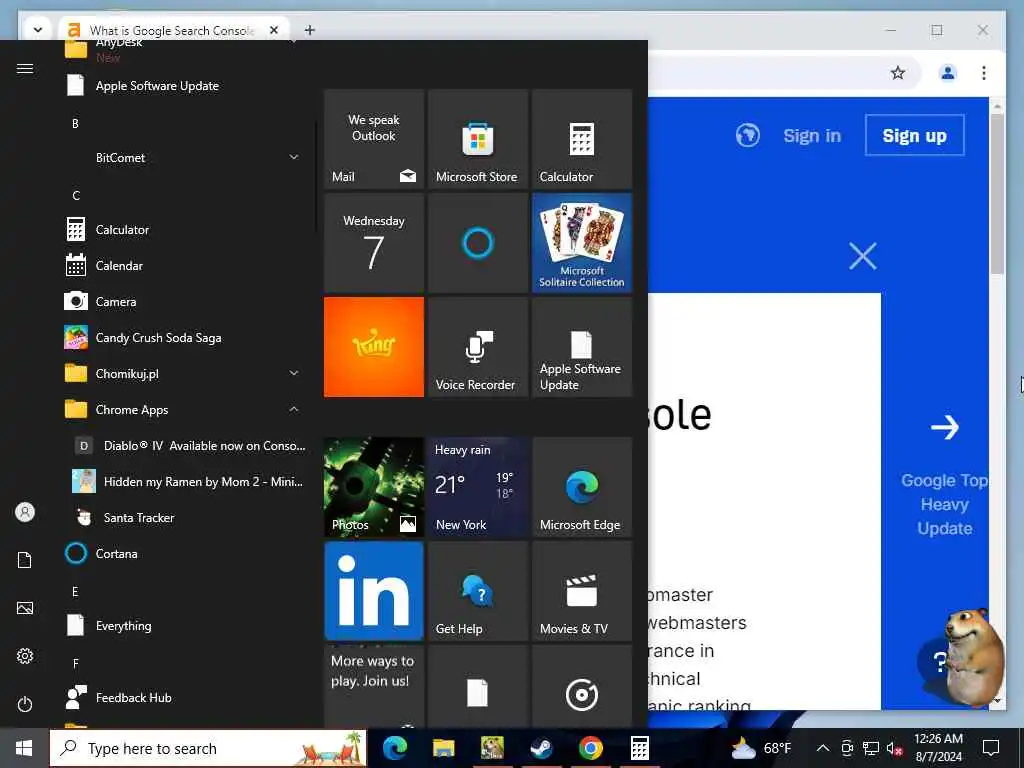Screen dimensions: 1024x768
Task: Open the LinkedIn tile
Action: tap(374, 591)
